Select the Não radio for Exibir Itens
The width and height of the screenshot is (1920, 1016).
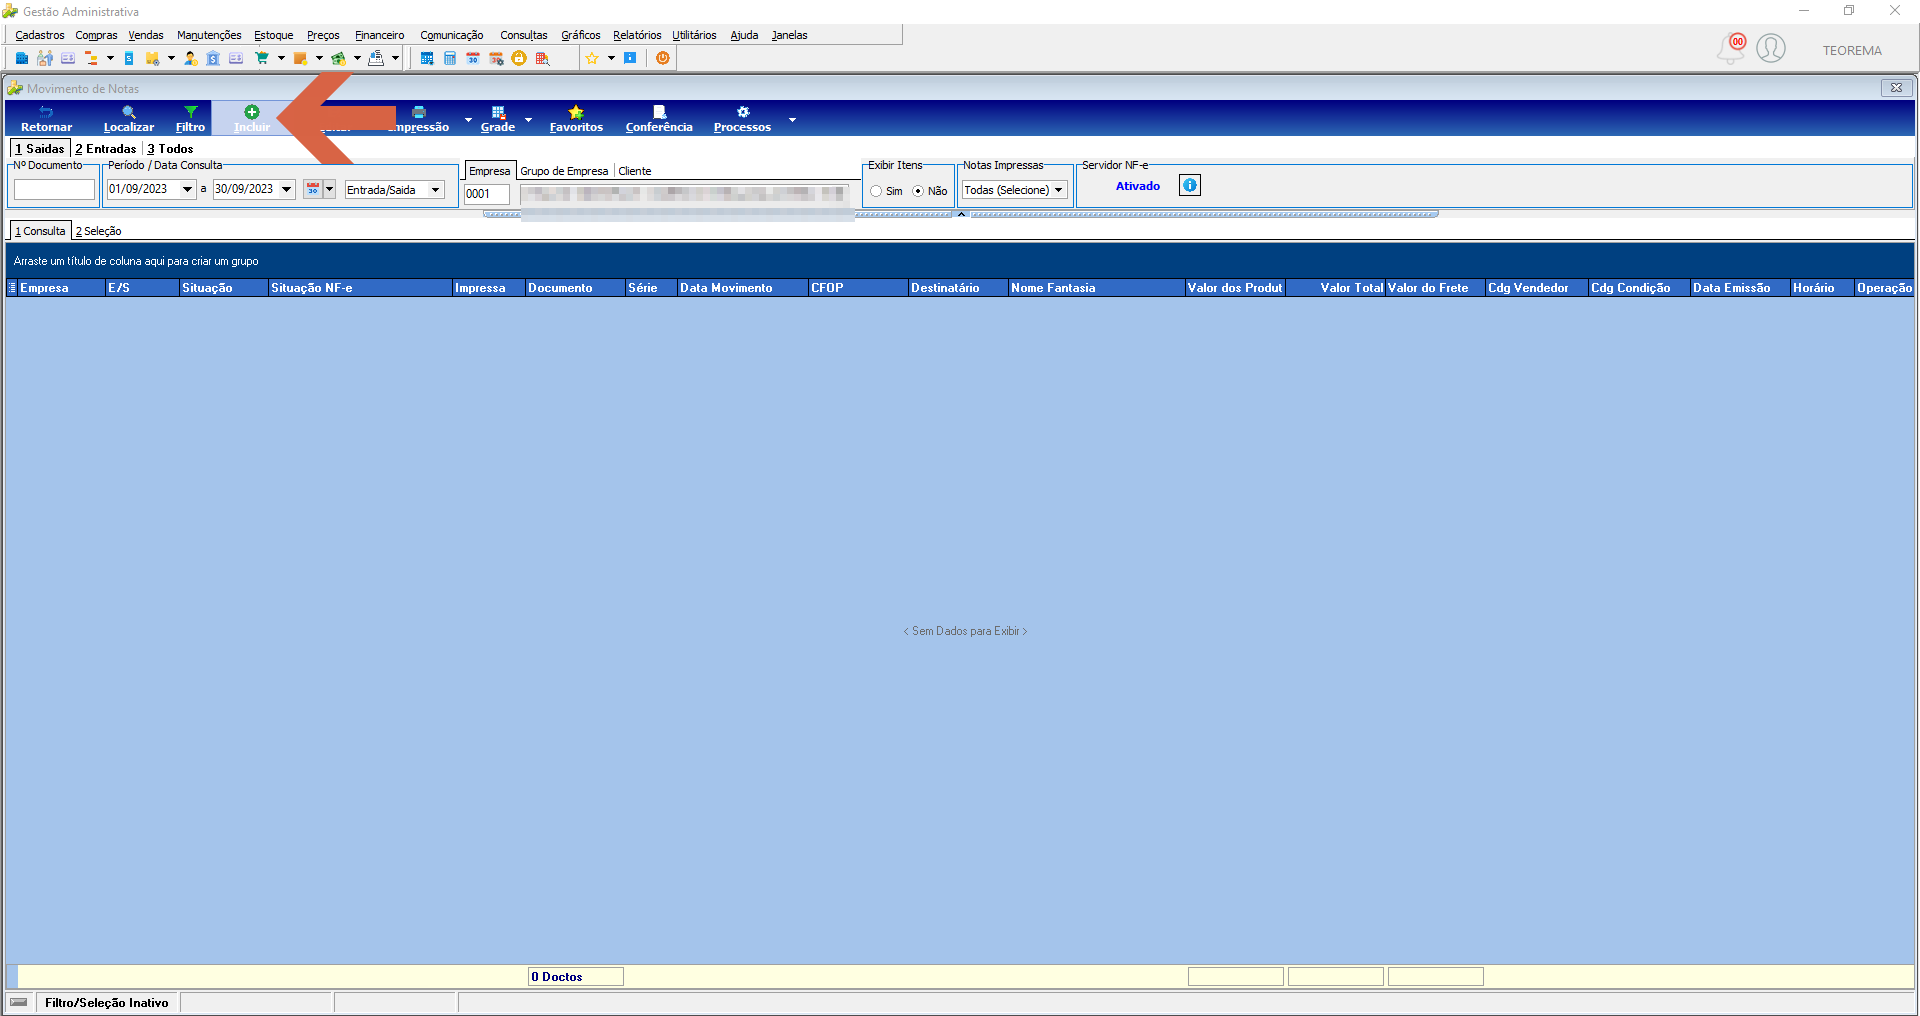[x=918, y=191]
